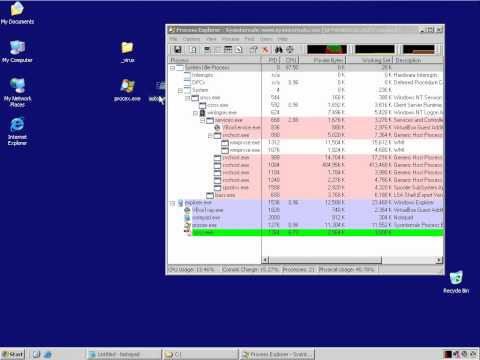This screenshot has height=360, width=480.
Task: Click the Properties toolbar icon
Action: coord(253,50)
